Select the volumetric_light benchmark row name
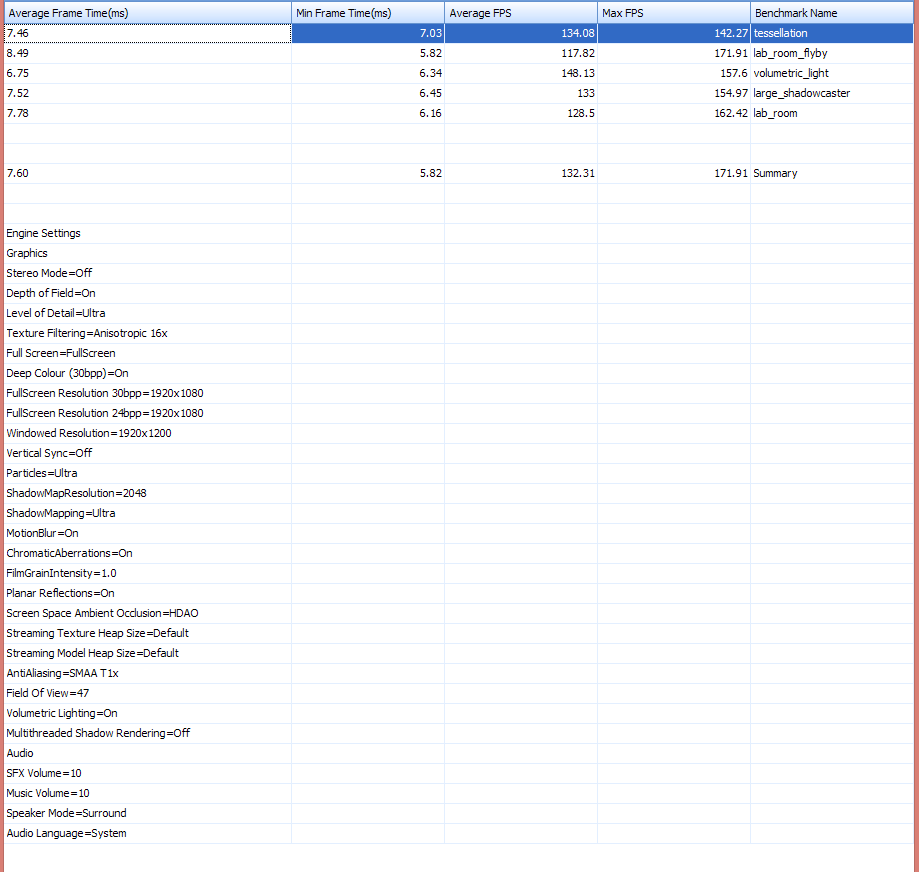919x872 pixels. (x=791, y=73)
